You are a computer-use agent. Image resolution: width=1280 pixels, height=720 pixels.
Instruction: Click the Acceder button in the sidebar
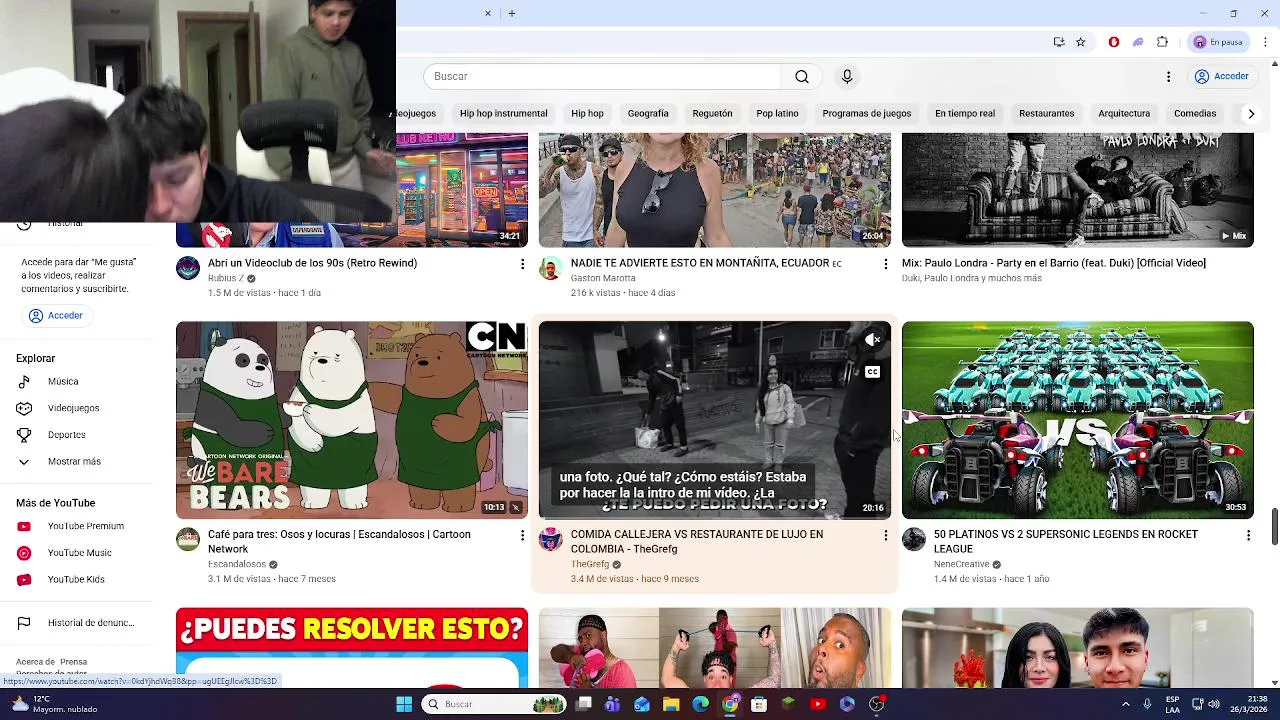56,315
